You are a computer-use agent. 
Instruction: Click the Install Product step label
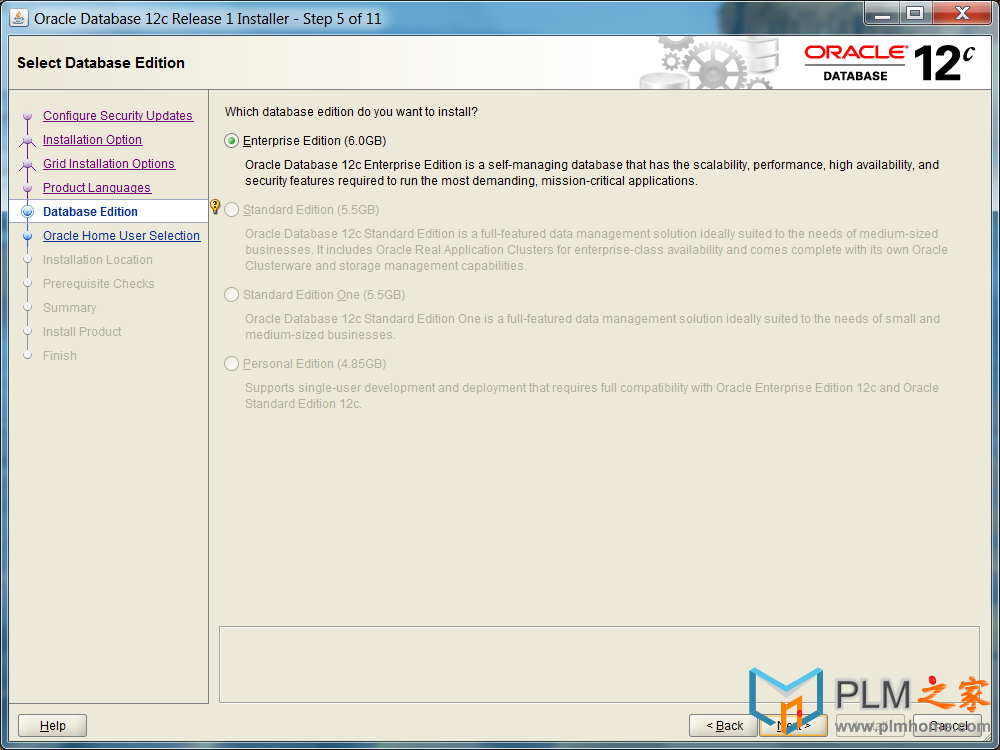(x=82, y=332)
